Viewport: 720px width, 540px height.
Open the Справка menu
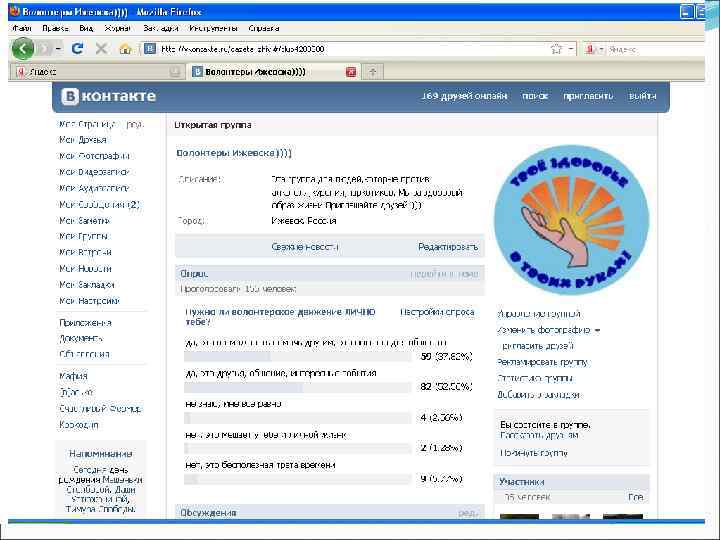tap(264, 28)
